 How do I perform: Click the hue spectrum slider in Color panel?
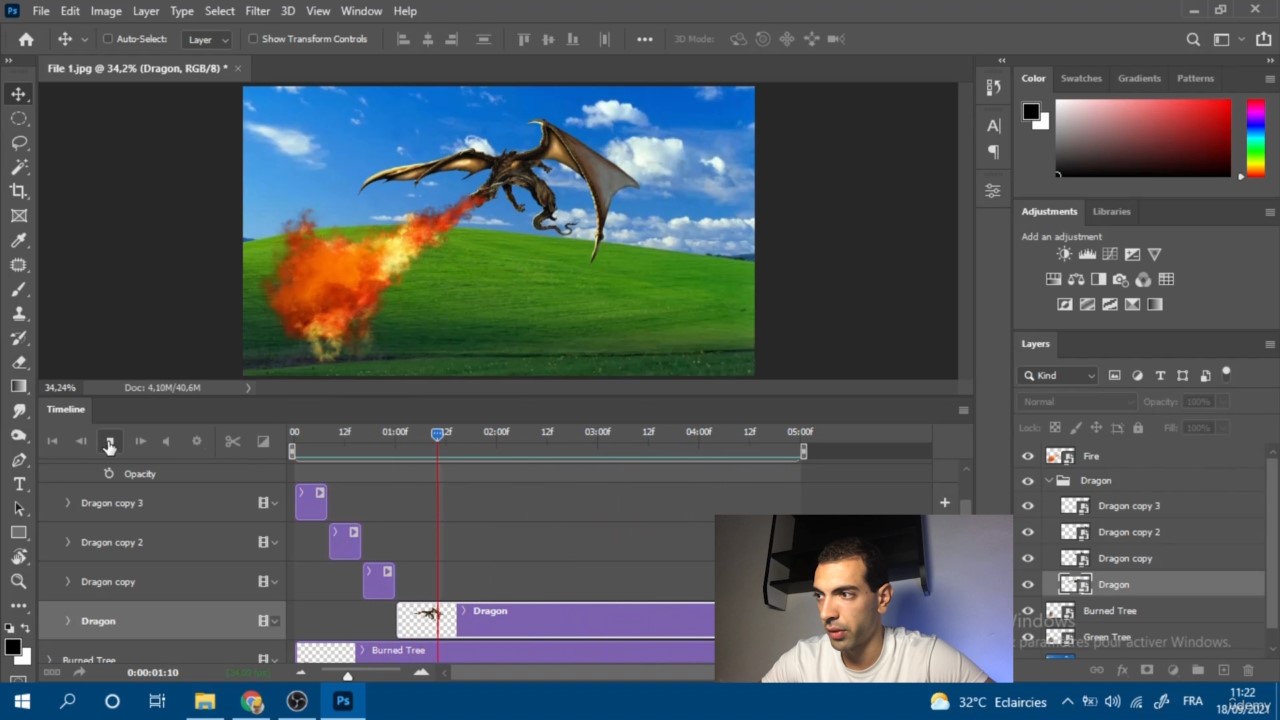(1255, 138)
